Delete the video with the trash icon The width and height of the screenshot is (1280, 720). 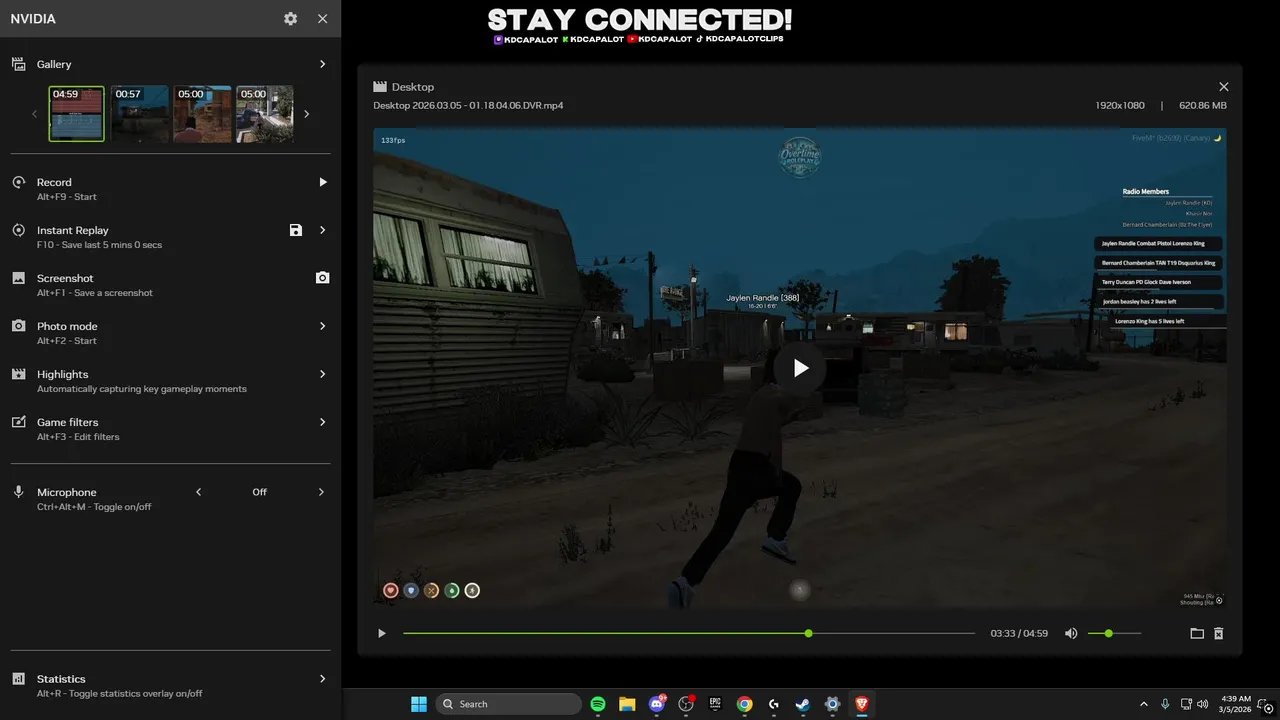click(1219, 633)
